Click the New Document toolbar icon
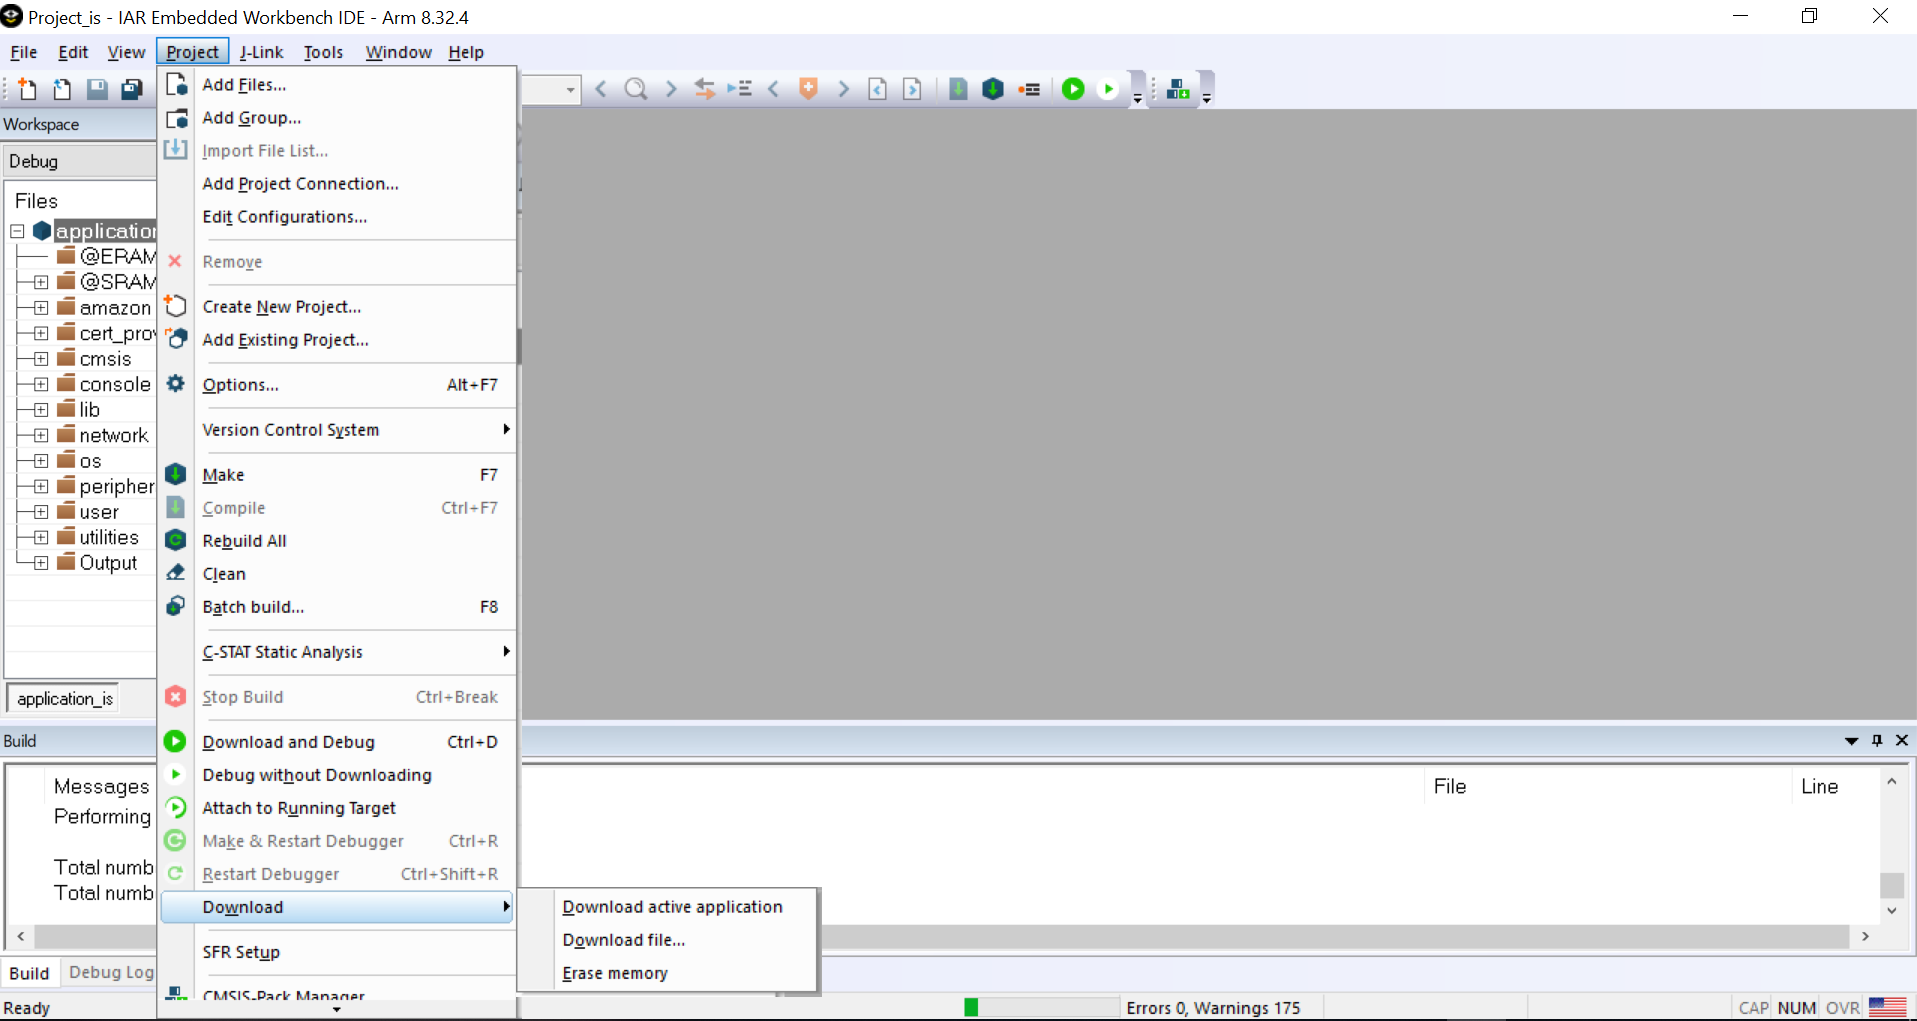This screenshot has height=1021, width=1917. click(x=27, y=89)
